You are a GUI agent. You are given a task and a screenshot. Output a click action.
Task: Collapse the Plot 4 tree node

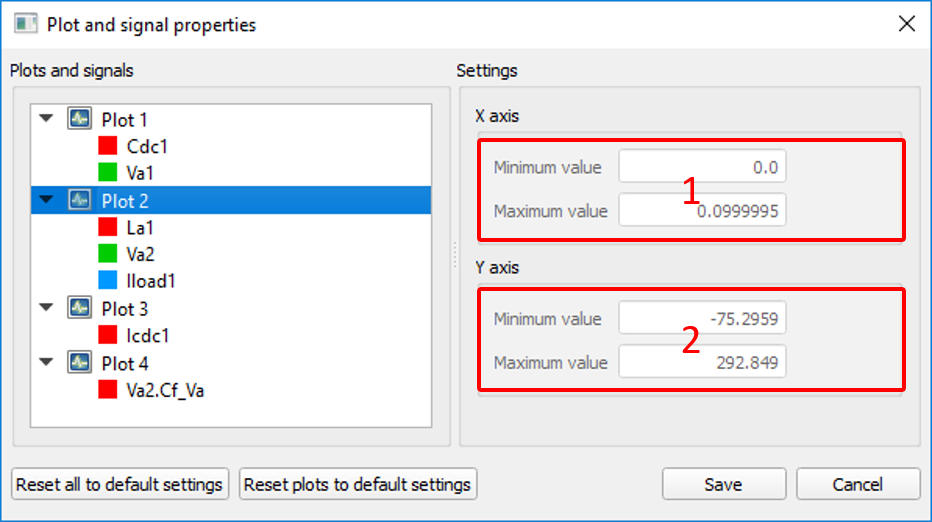(x=46, y=361)
